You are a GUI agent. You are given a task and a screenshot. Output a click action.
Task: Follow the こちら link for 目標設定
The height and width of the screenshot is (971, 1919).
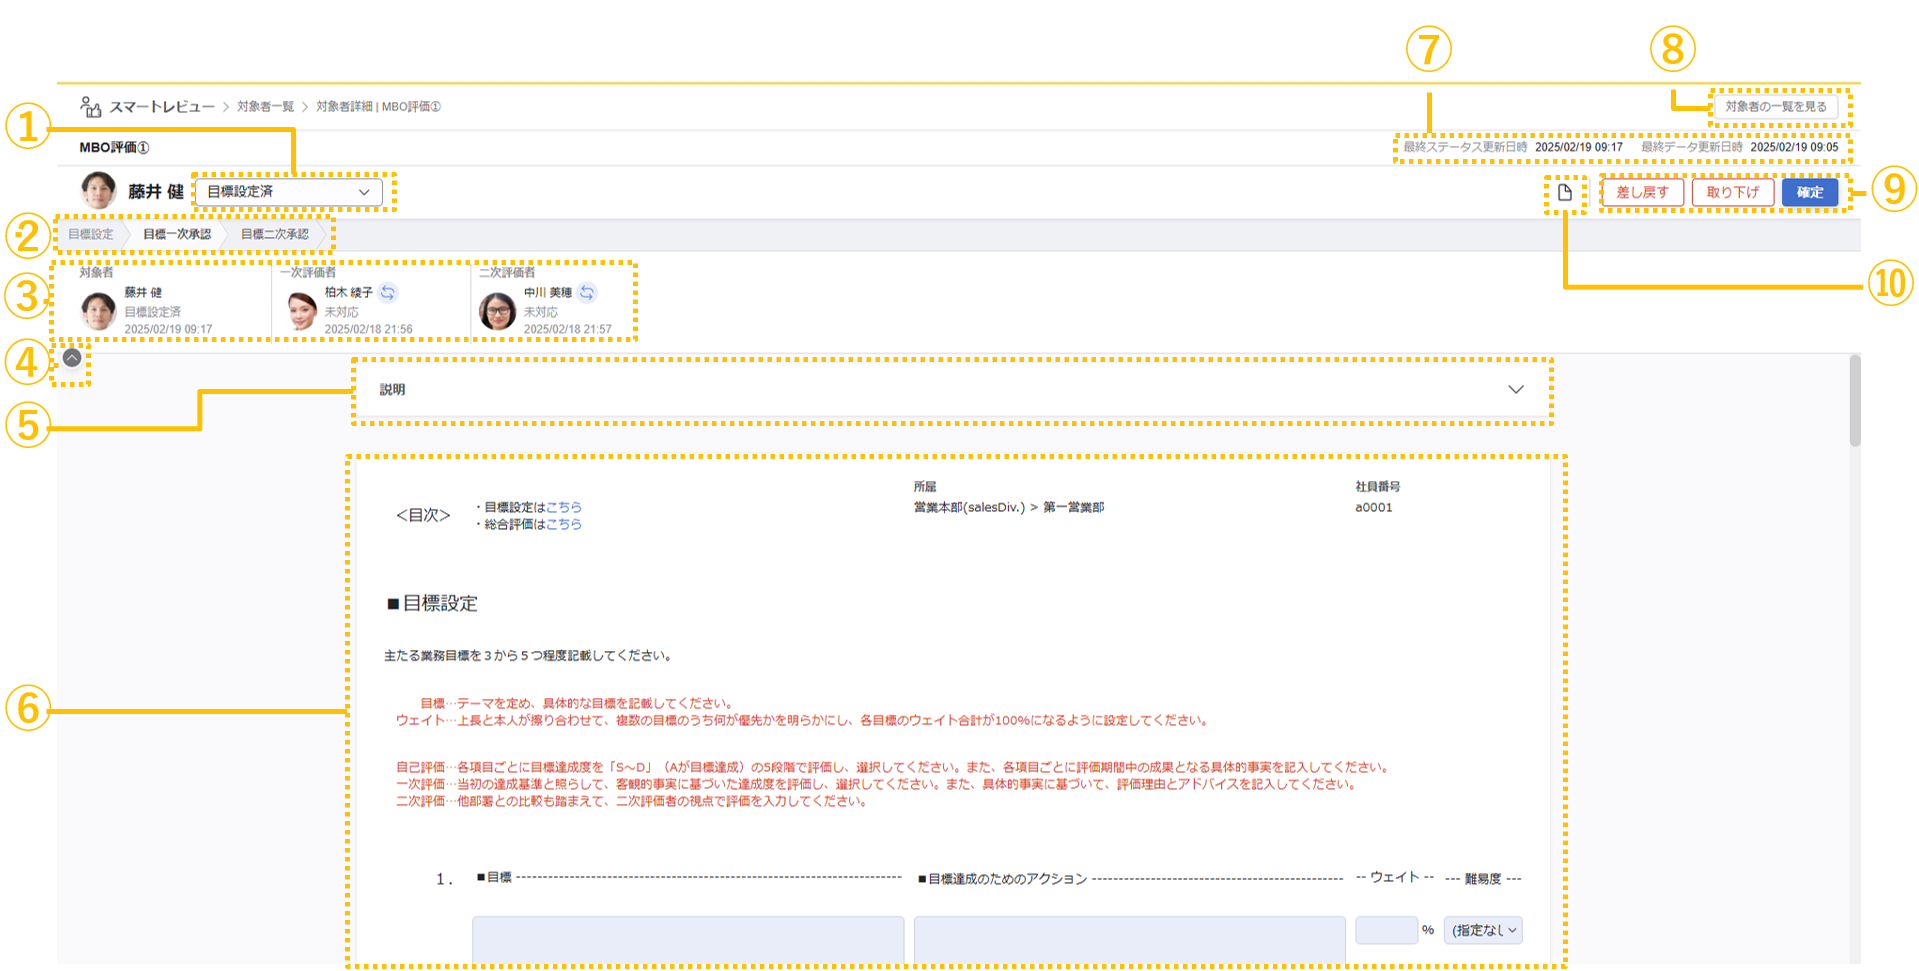[x=564, y=507]
